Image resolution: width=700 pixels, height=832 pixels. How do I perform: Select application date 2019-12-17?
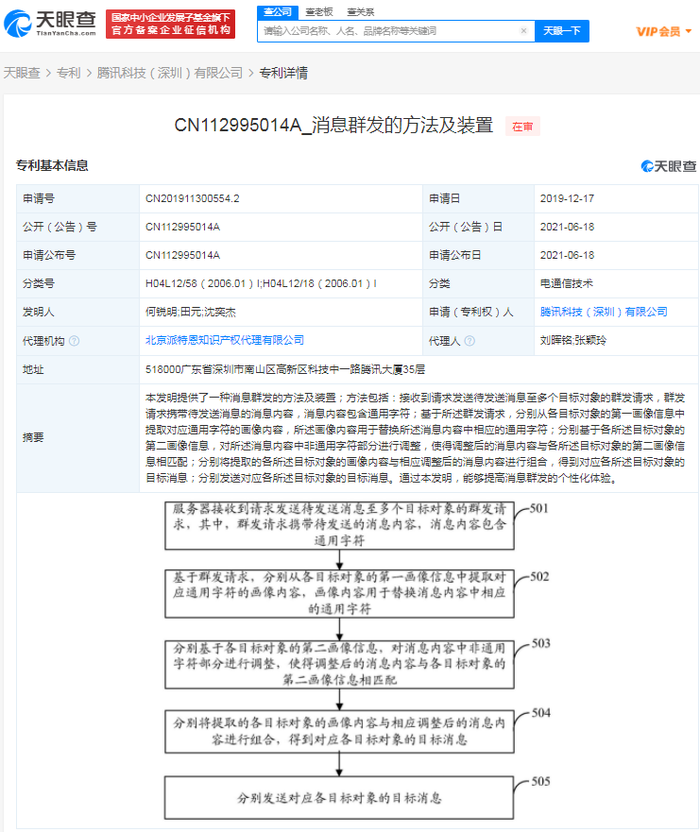pos(567,198)
